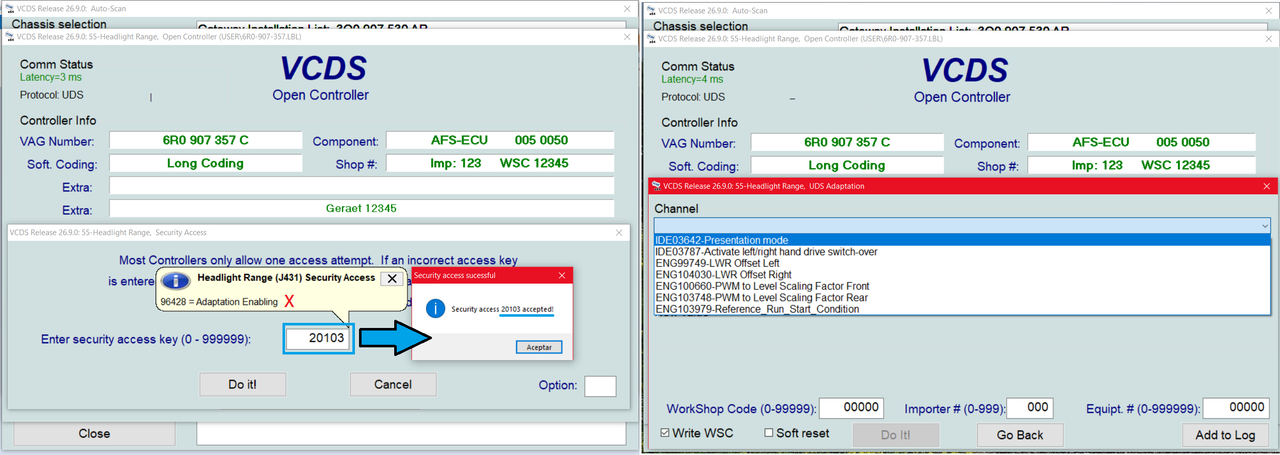Viewport: 1280px width, 455px height.
Task: Click VAG Number field in Latency=4 ms window
Action: [x=847, y=142]
